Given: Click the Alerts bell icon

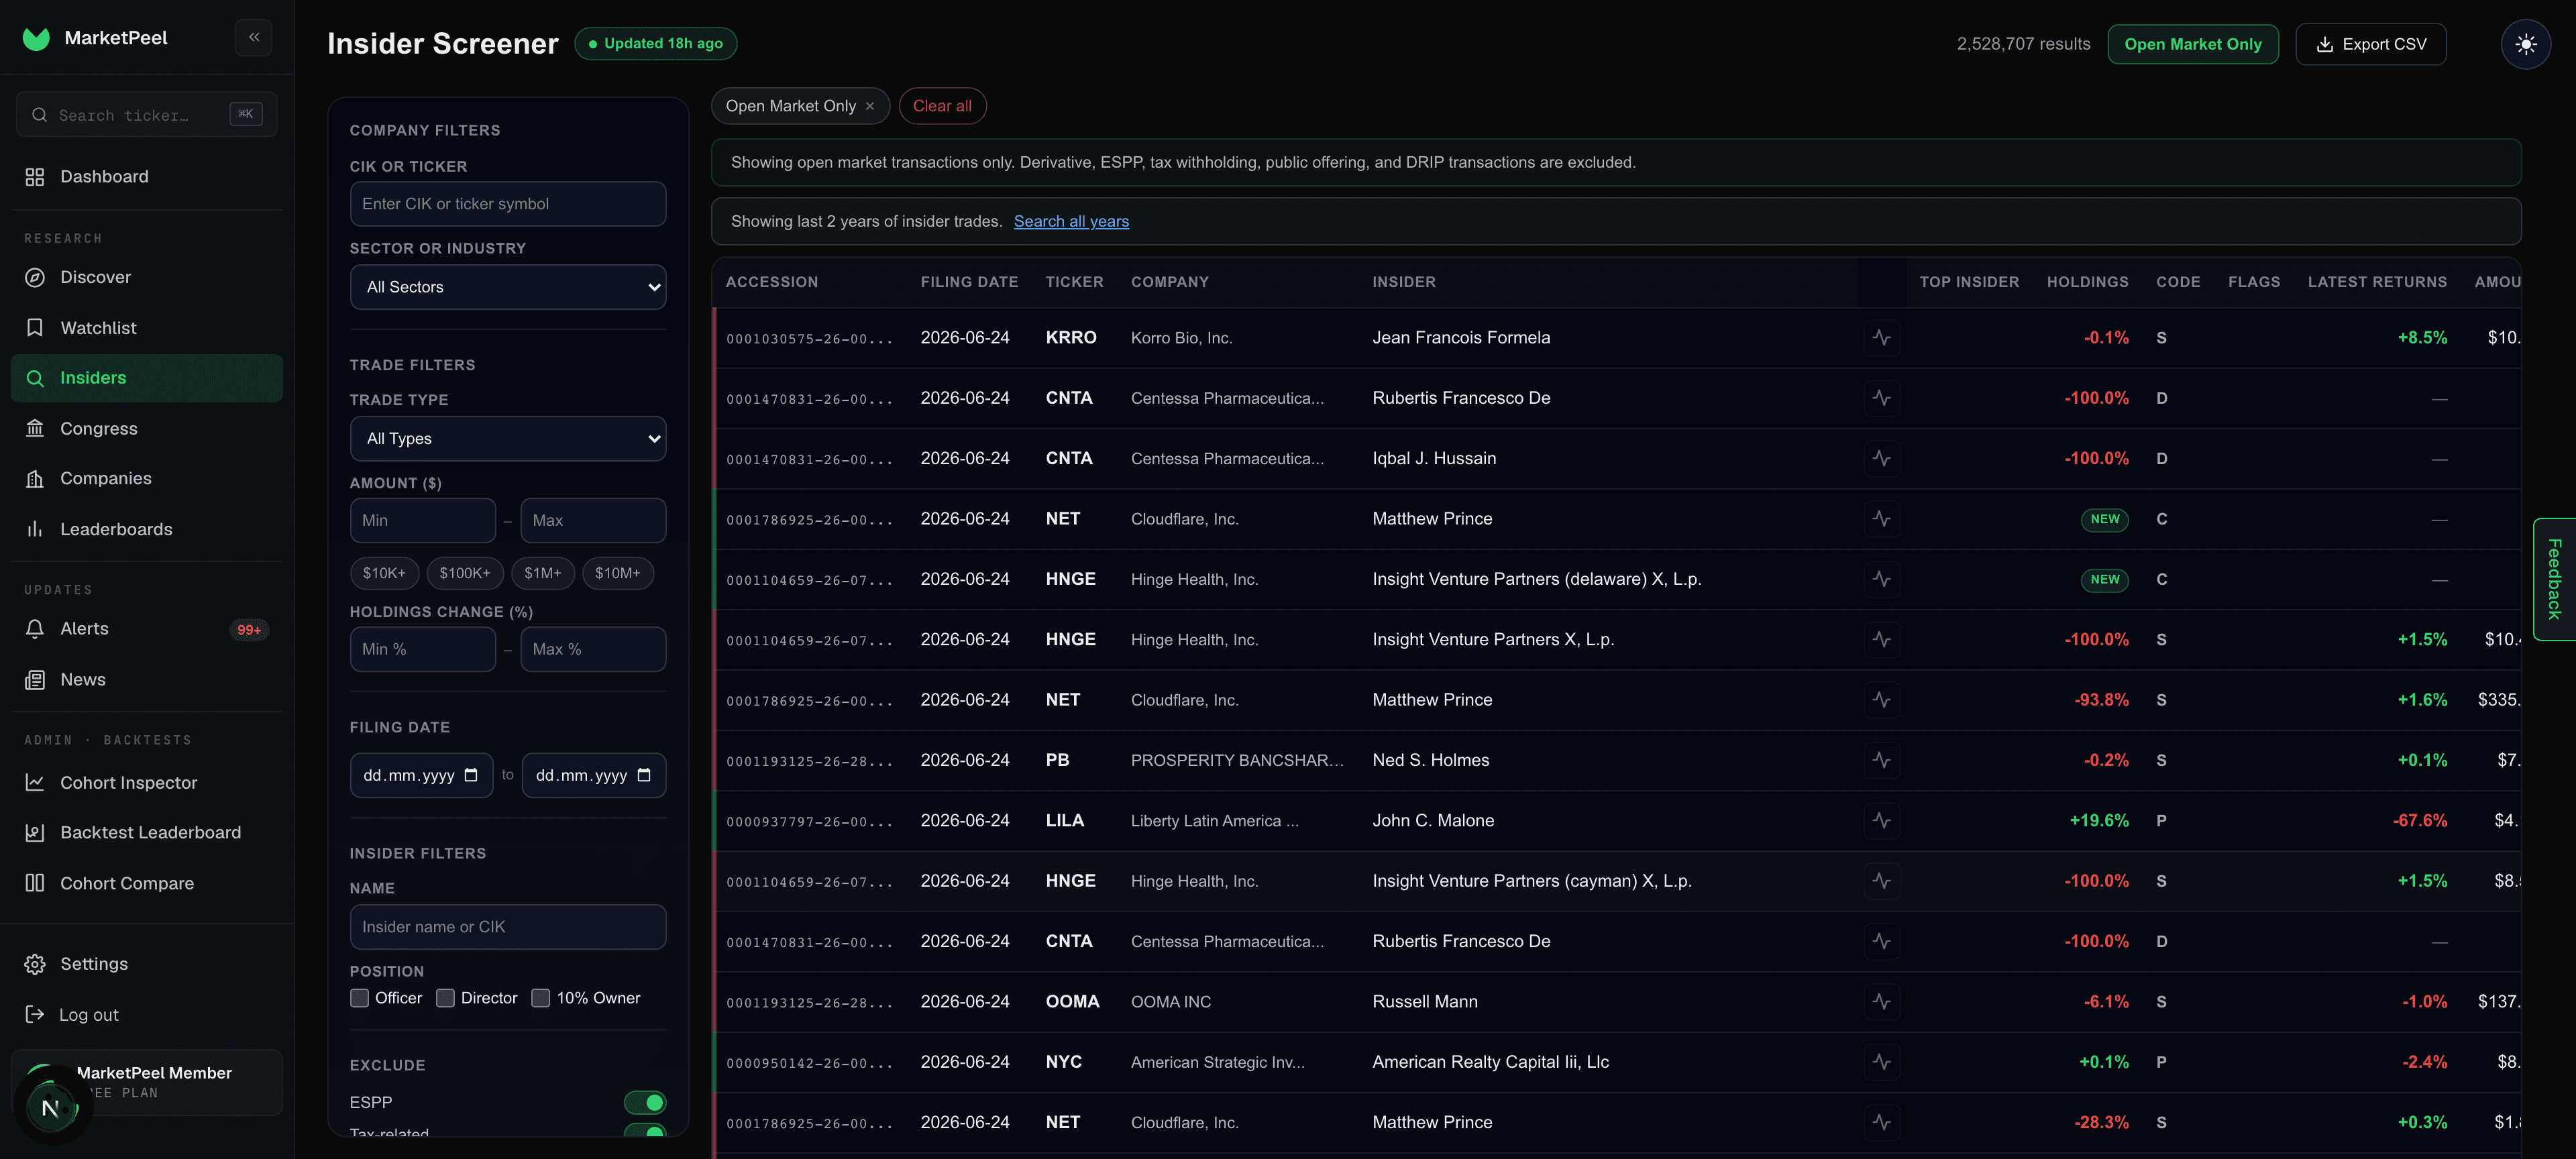Looking at the screenshot, I should pos(35,629).
